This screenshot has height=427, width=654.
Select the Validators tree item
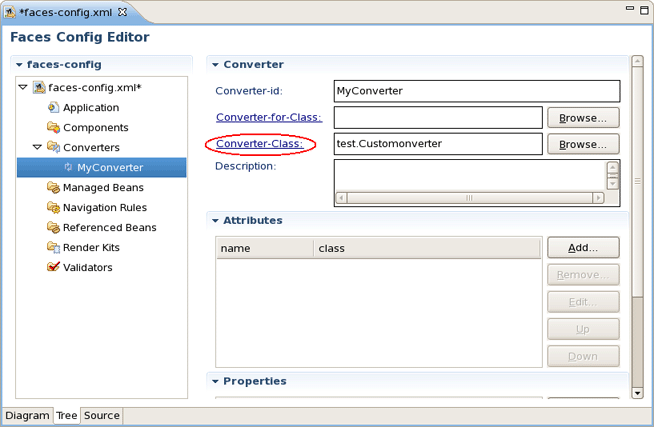point(88,267)
